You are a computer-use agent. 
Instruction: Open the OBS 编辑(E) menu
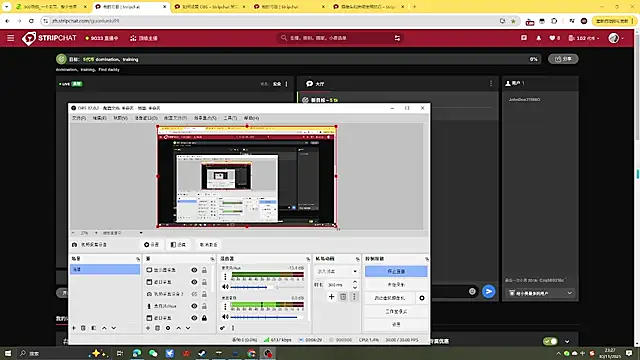99,118
